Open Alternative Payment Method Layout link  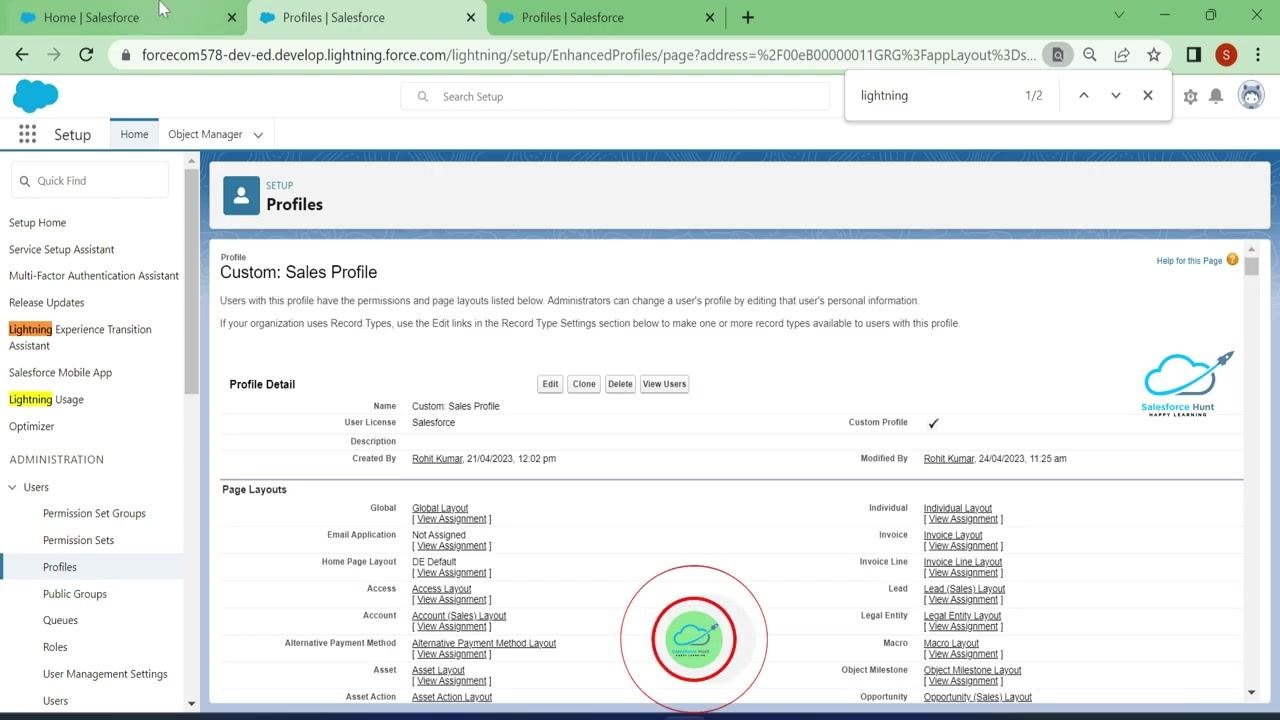(x=484, y=643)
